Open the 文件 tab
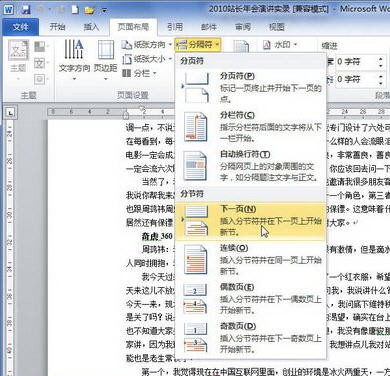This screenshot has width=390, height=376. click(x=21, y=27)
